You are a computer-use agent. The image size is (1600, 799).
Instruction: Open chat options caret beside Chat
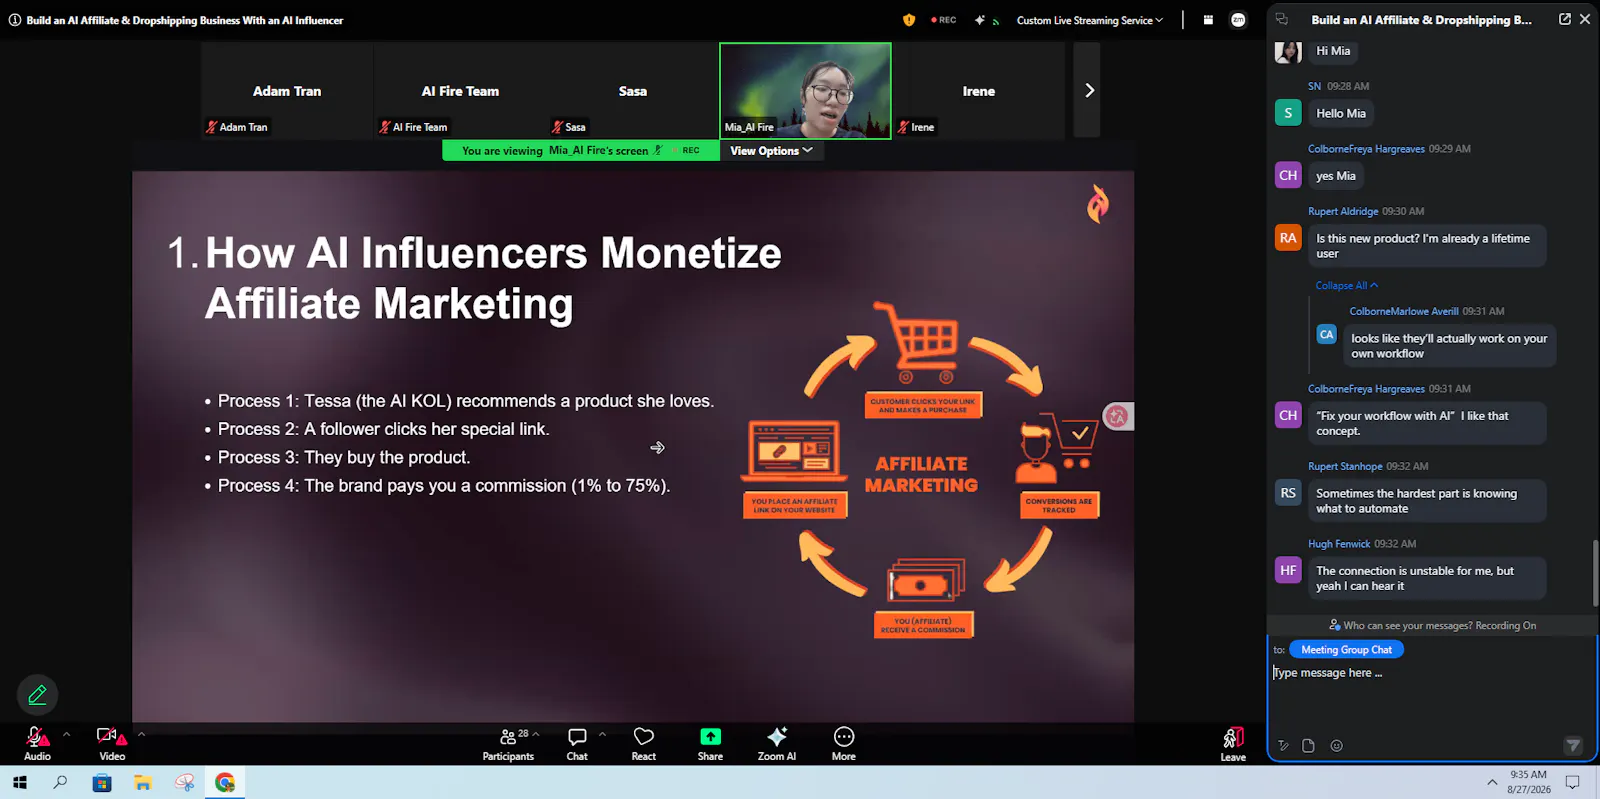(x=602, y=734)
